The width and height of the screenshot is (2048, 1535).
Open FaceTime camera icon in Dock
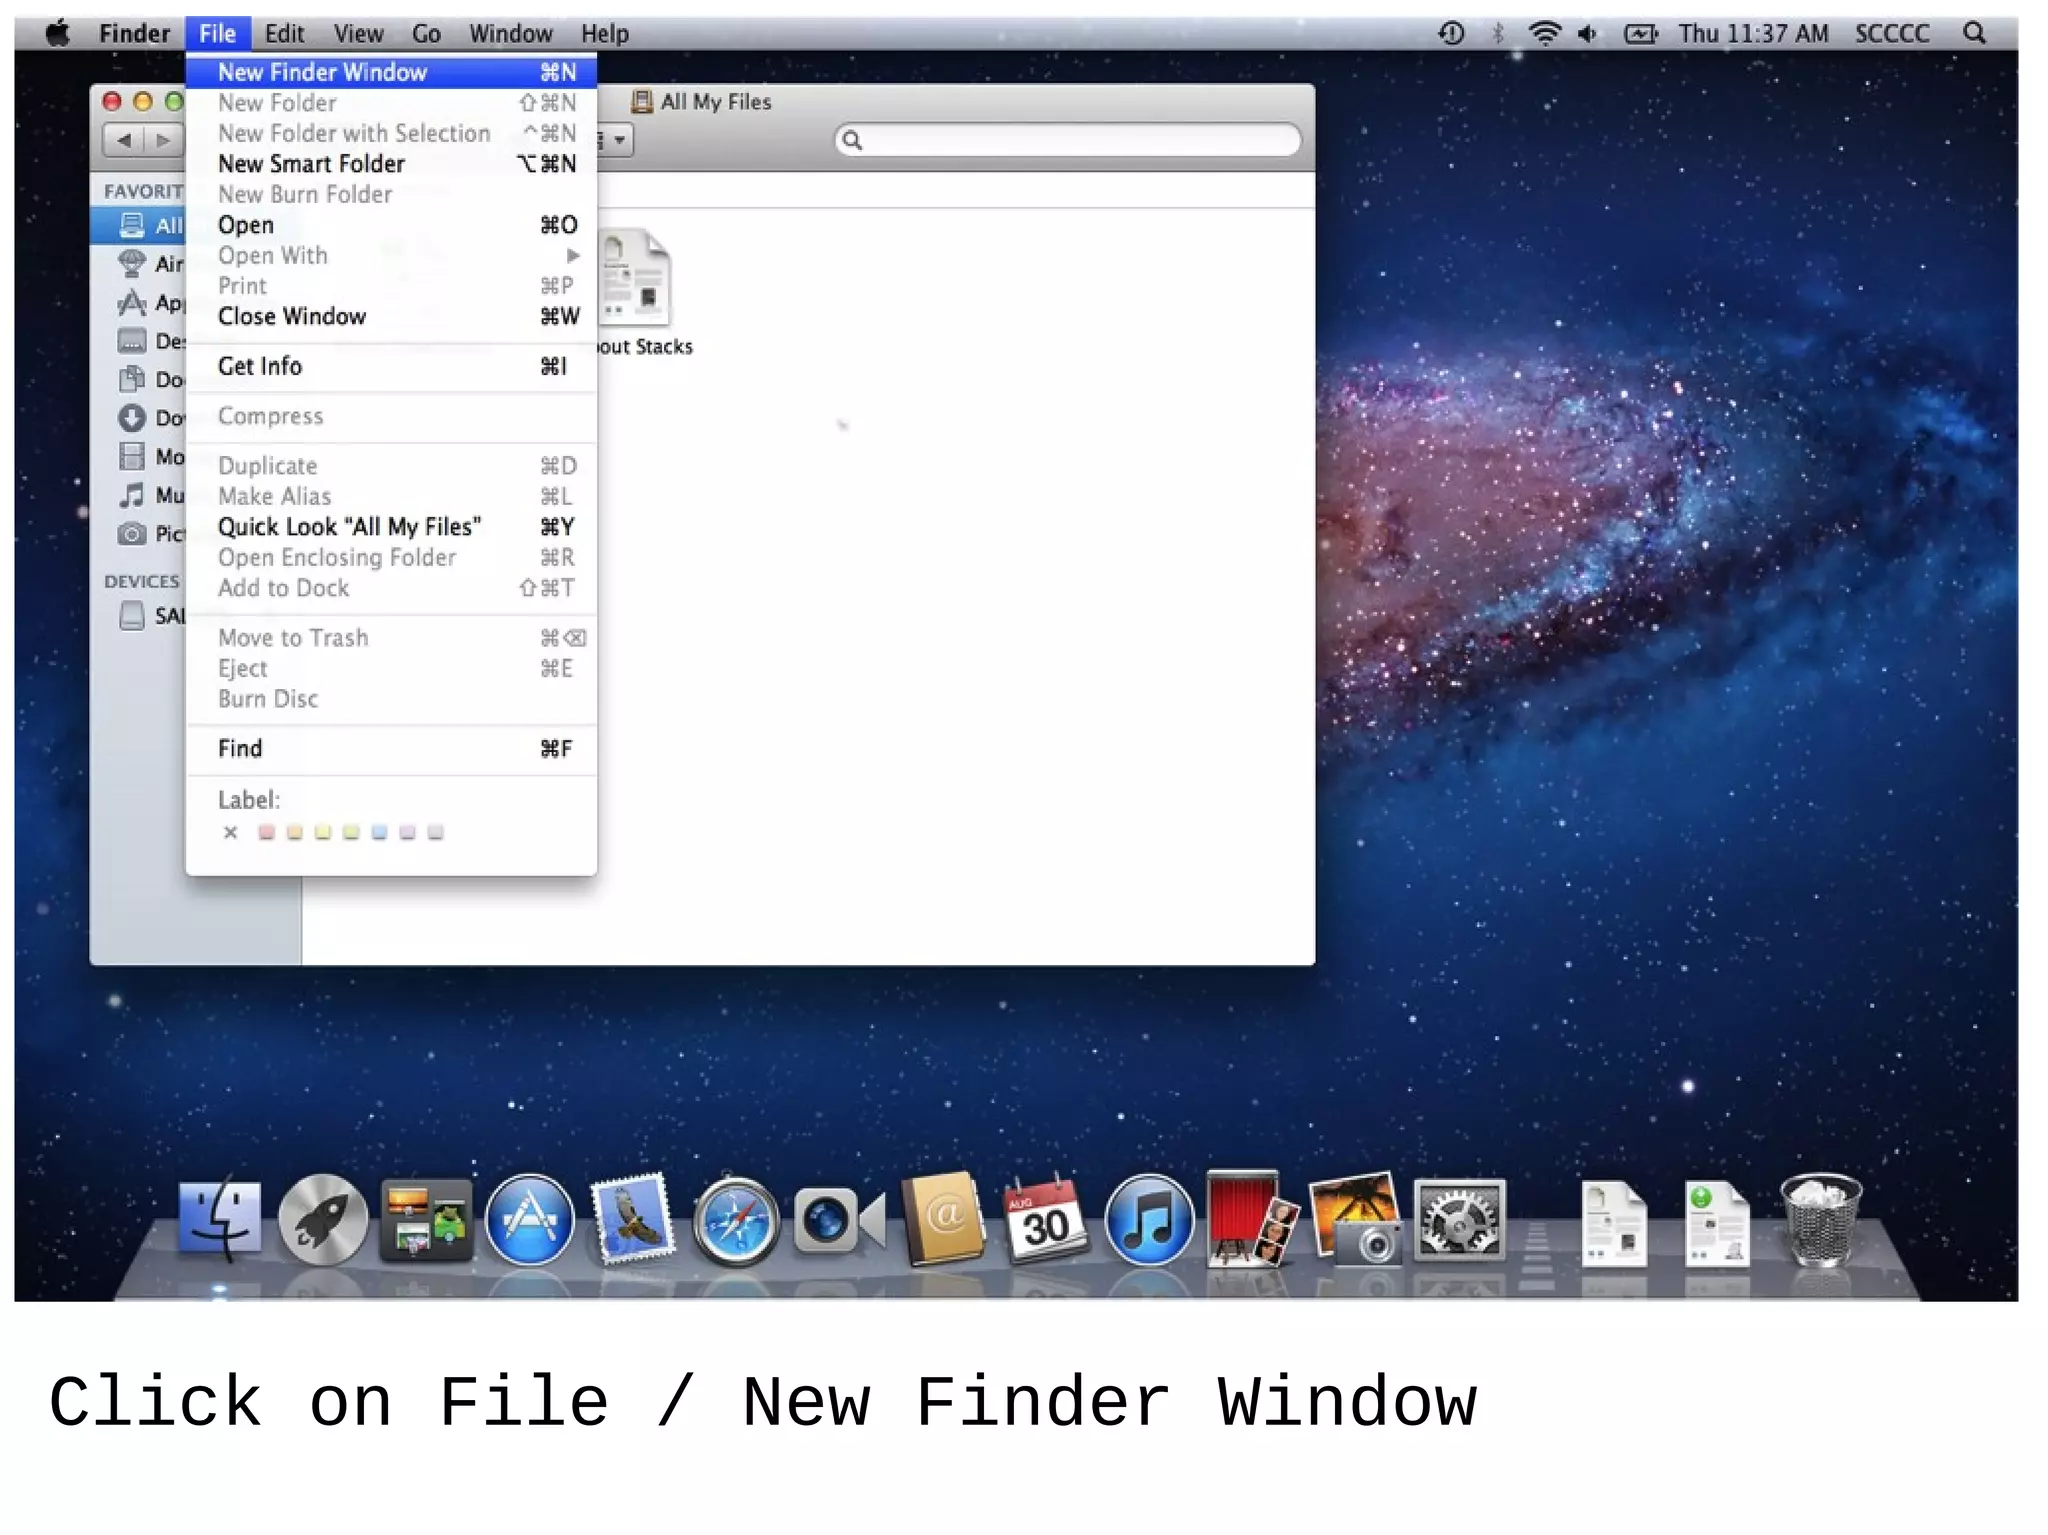click(x=840, y=1219)
